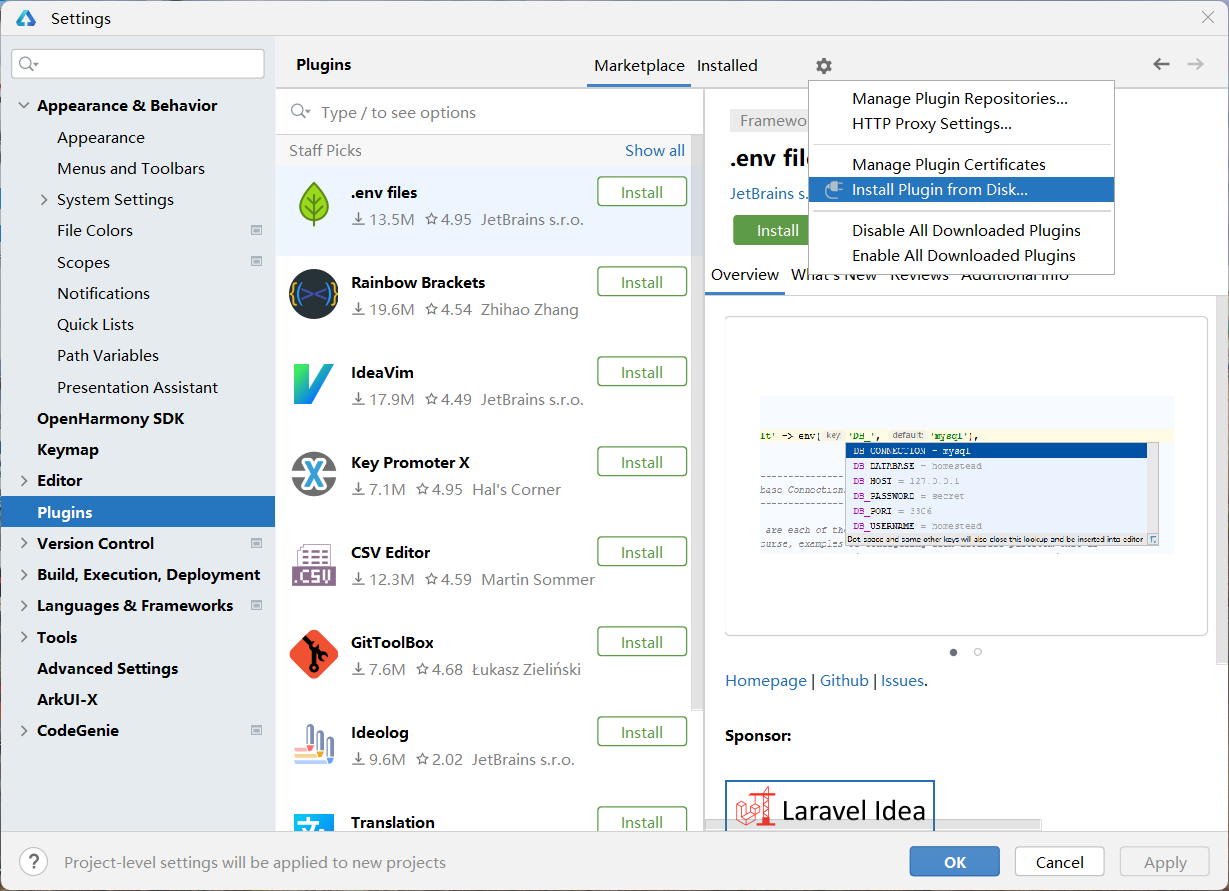Screen dimensions: 1229x891
Task: Click the CSV Editor plugin icon
Action: coord(314,564)
